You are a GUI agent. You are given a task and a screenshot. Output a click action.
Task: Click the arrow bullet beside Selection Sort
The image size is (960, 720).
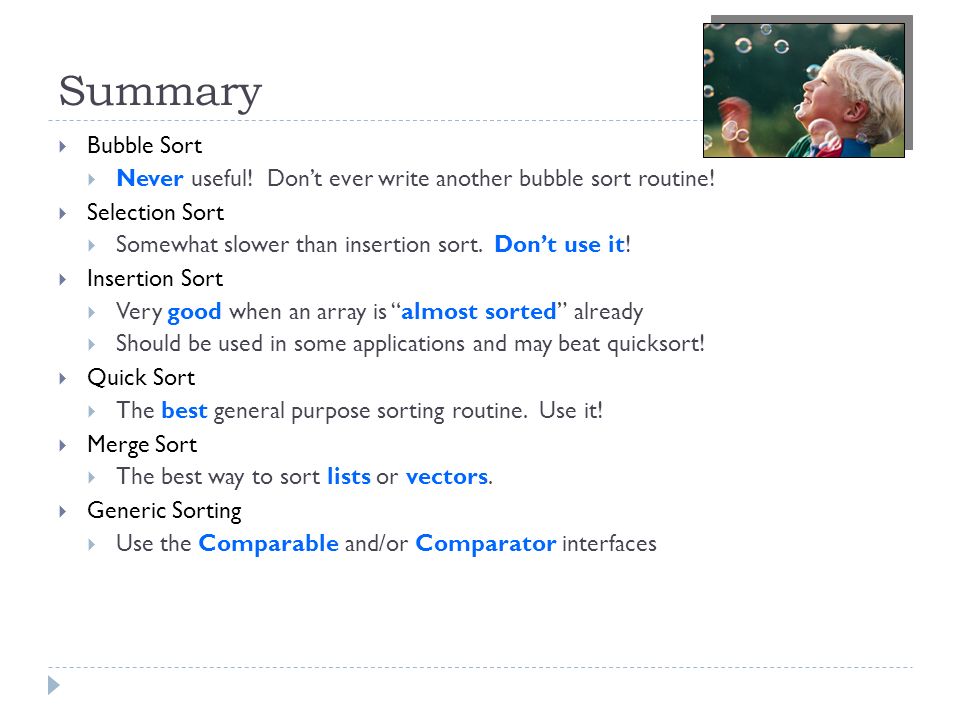click(x=62, y=213)
